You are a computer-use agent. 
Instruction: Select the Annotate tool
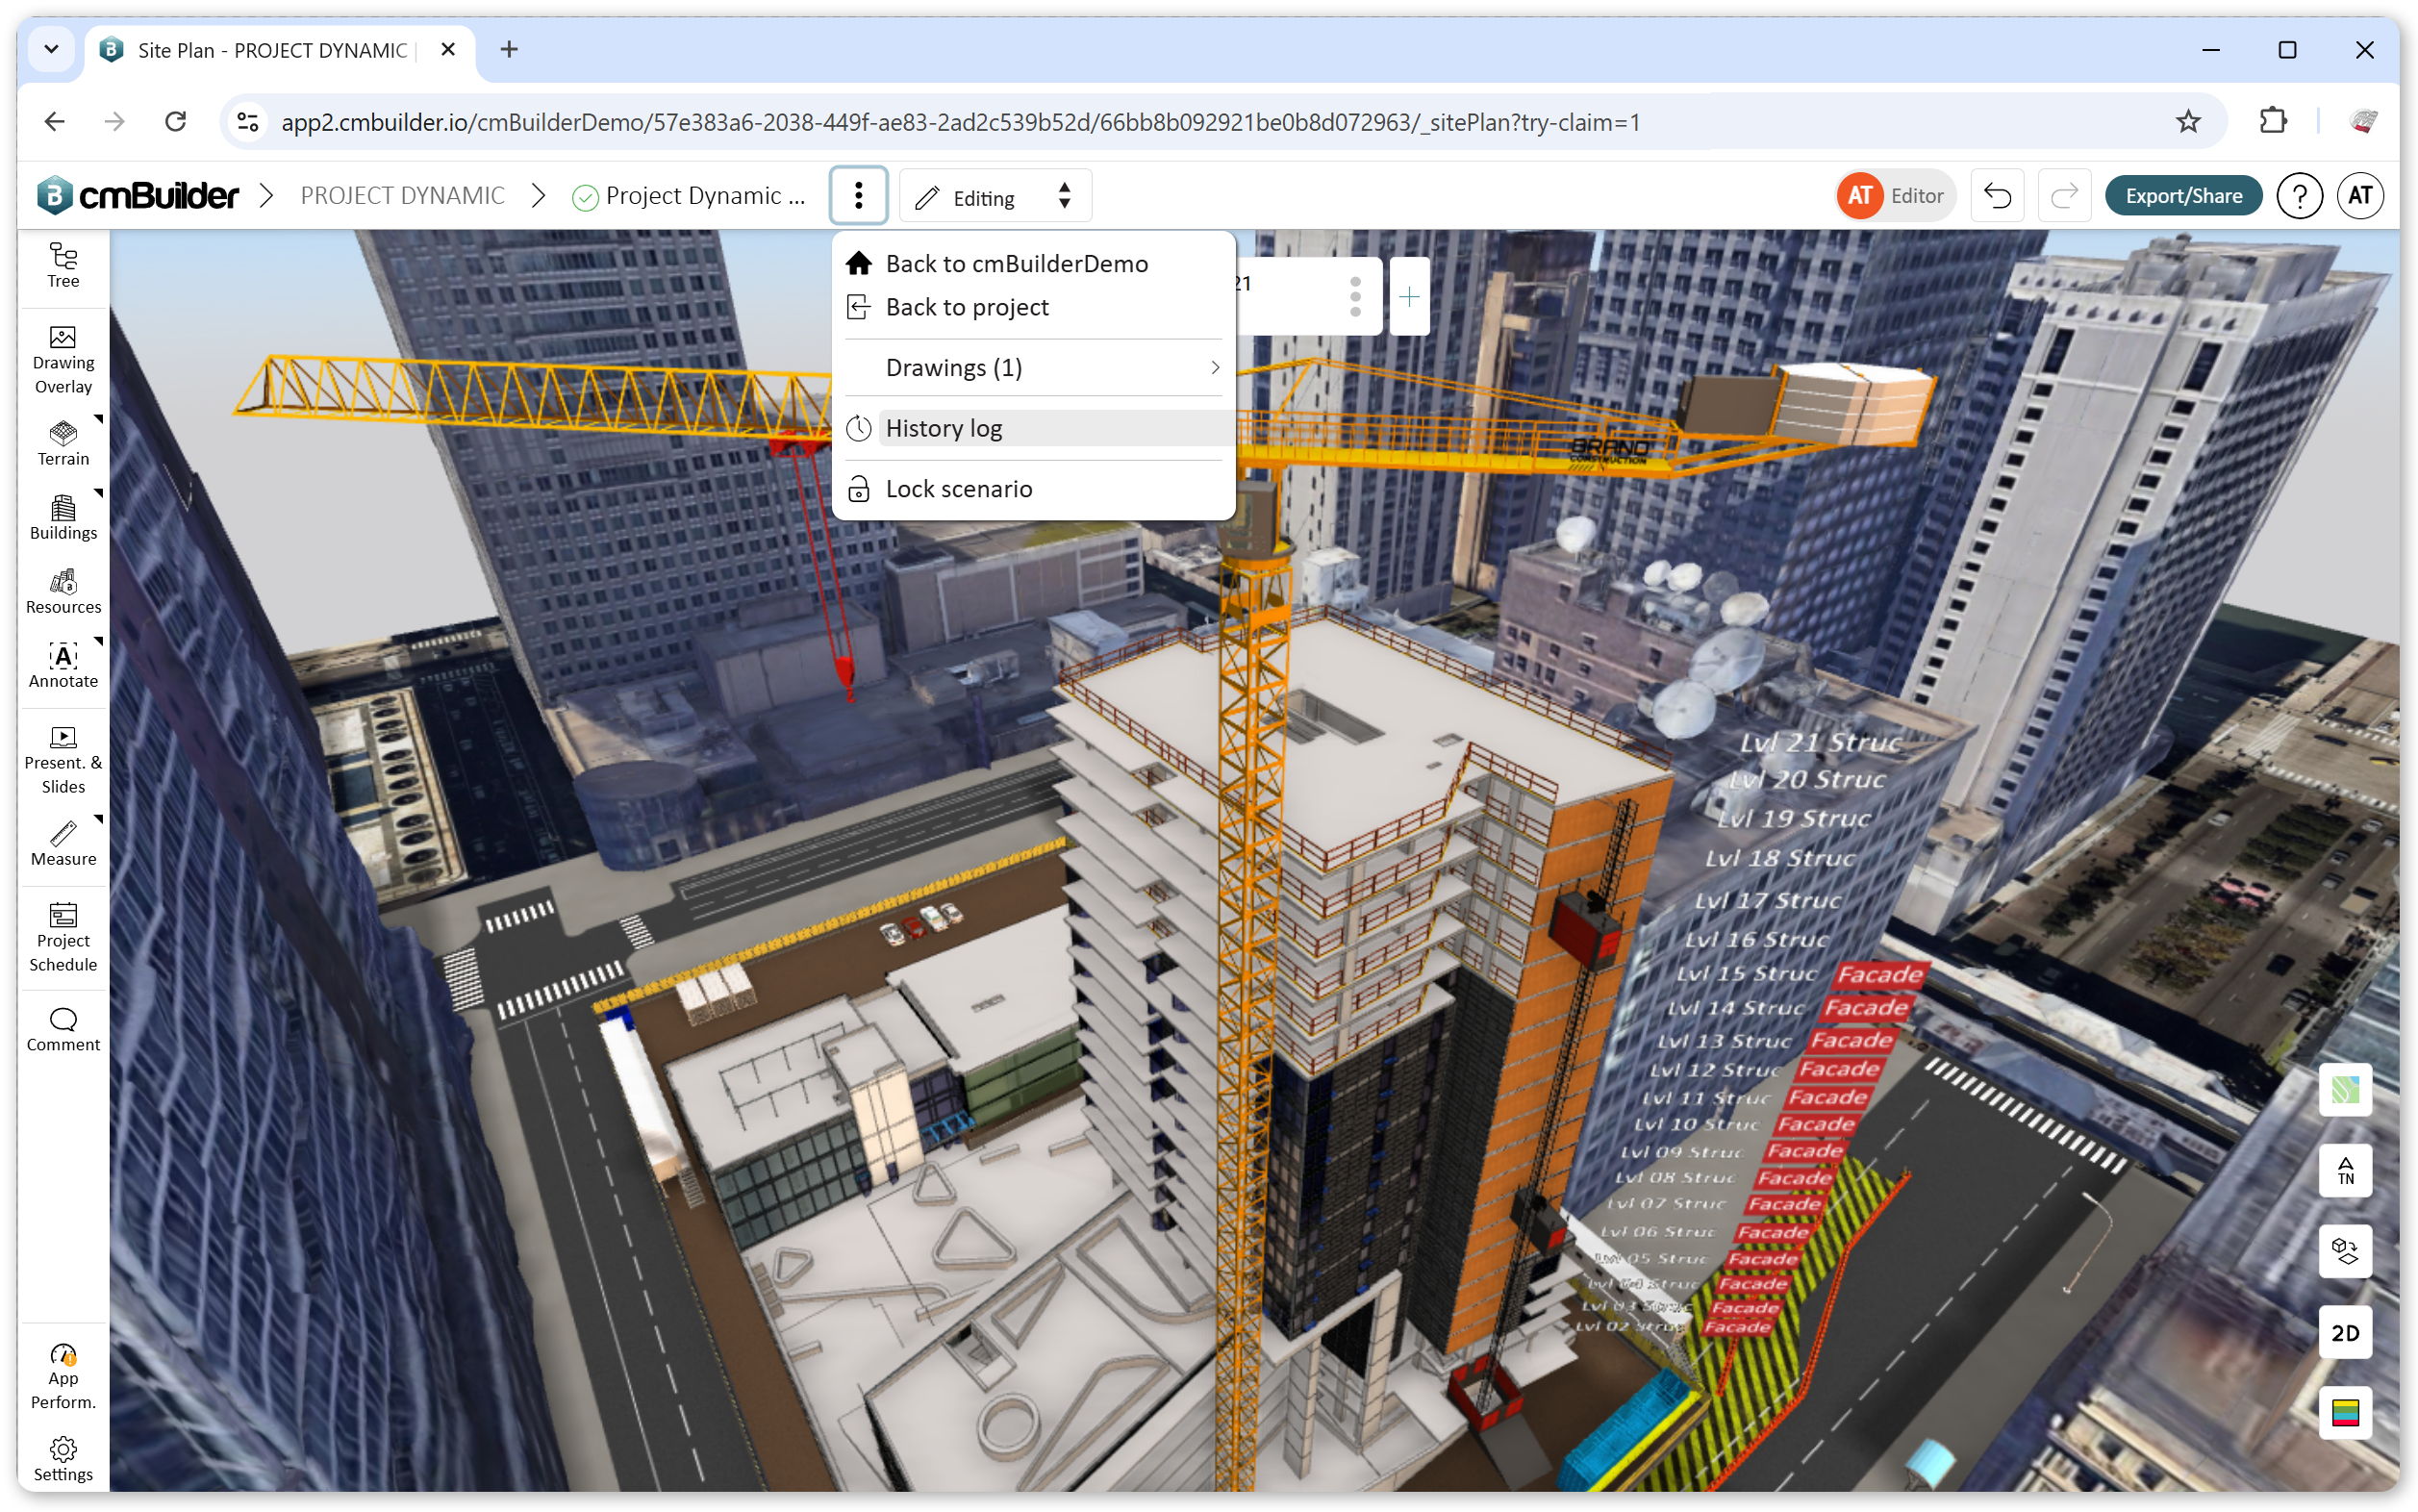pyautogui.click(x=63, y=665)
